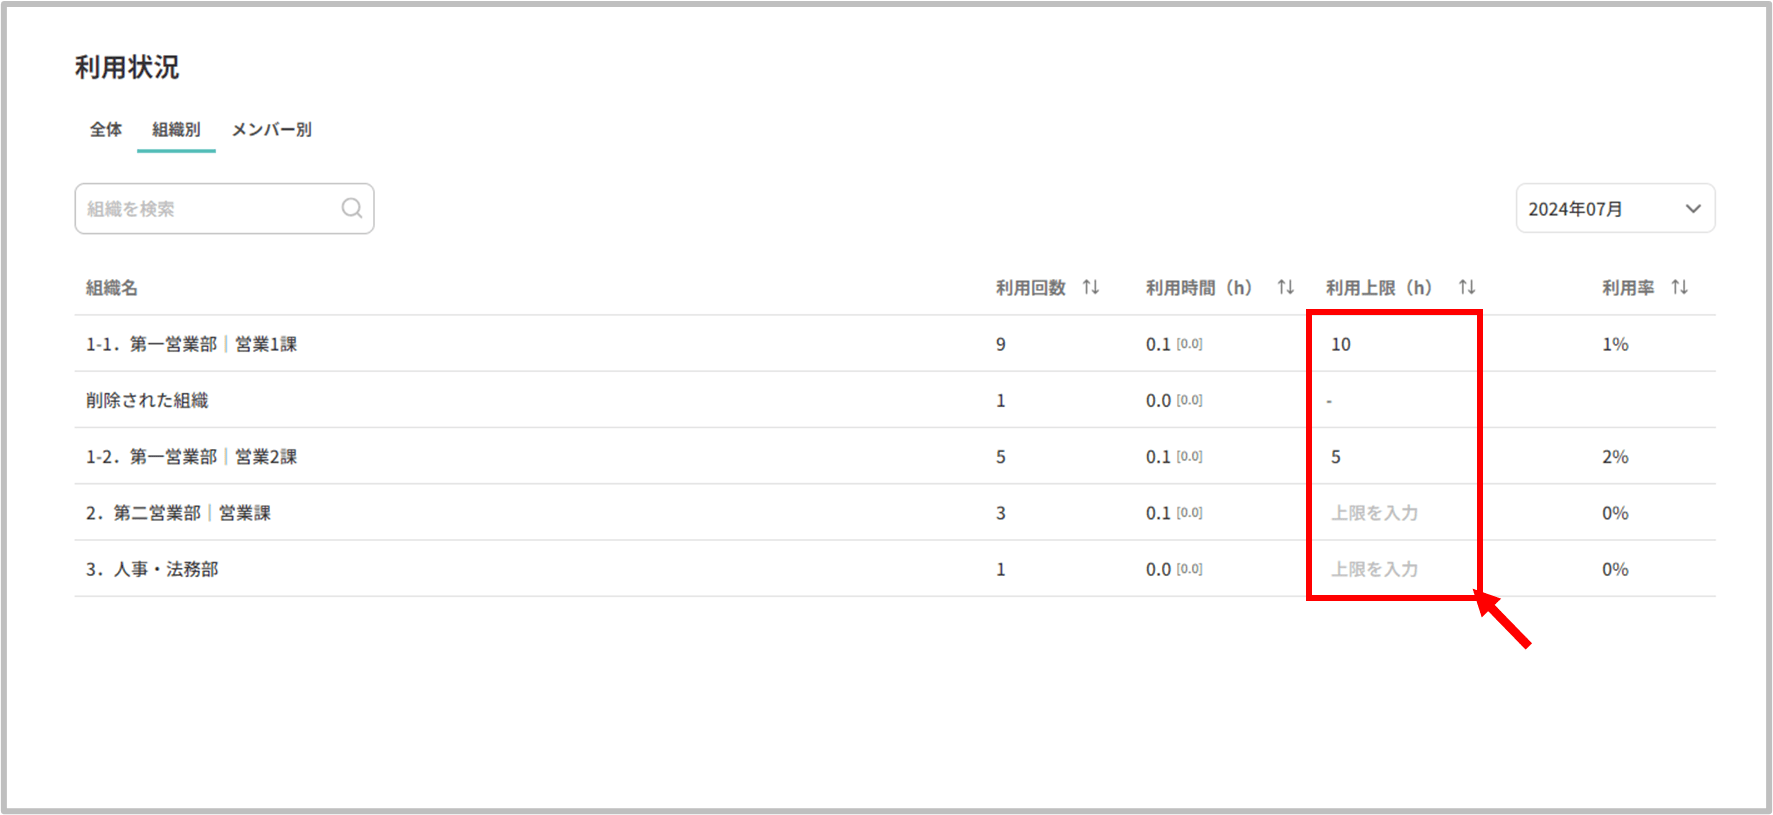Image resolution: width=1773 pixels, height=815 pixels.
Task: Open the 2024年07月 month dropdown
Action: (x=1615, y=209)
